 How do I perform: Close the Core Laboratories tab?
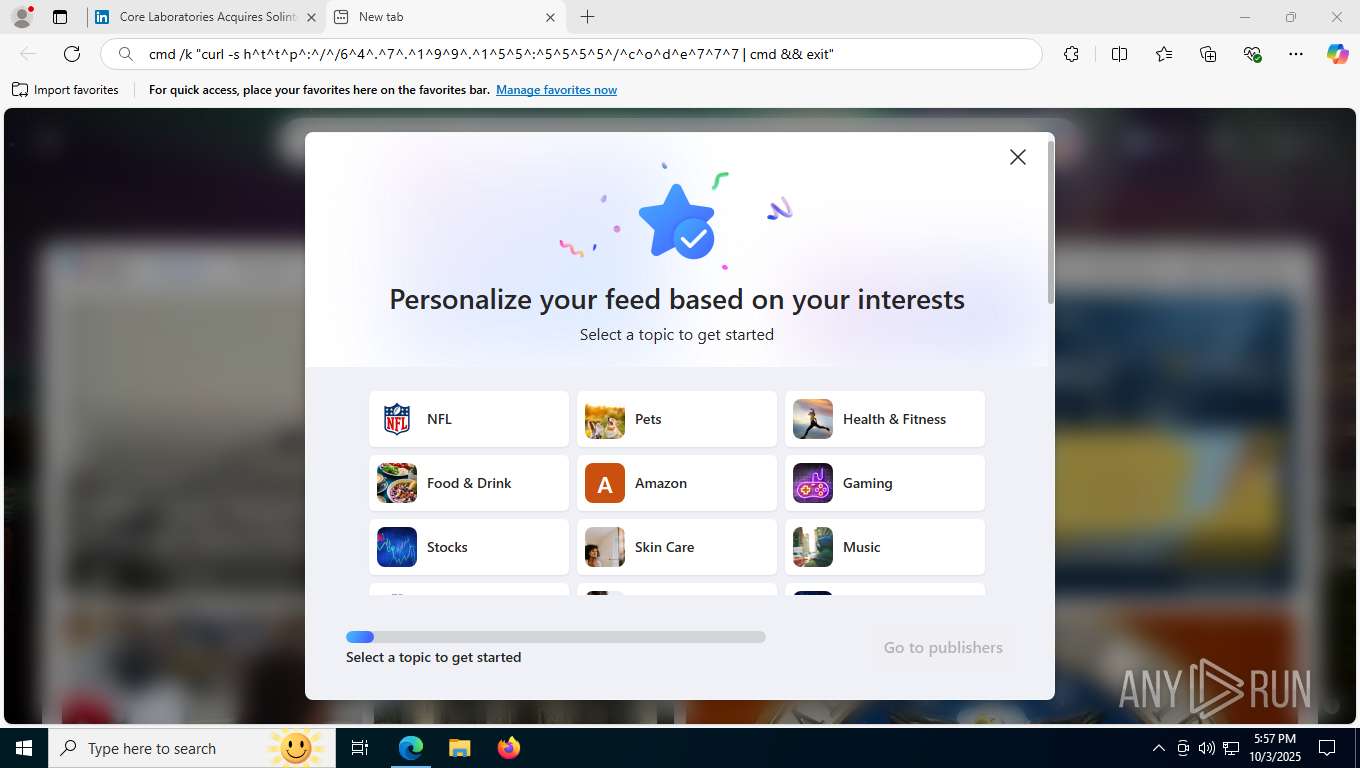click(311, 17)
